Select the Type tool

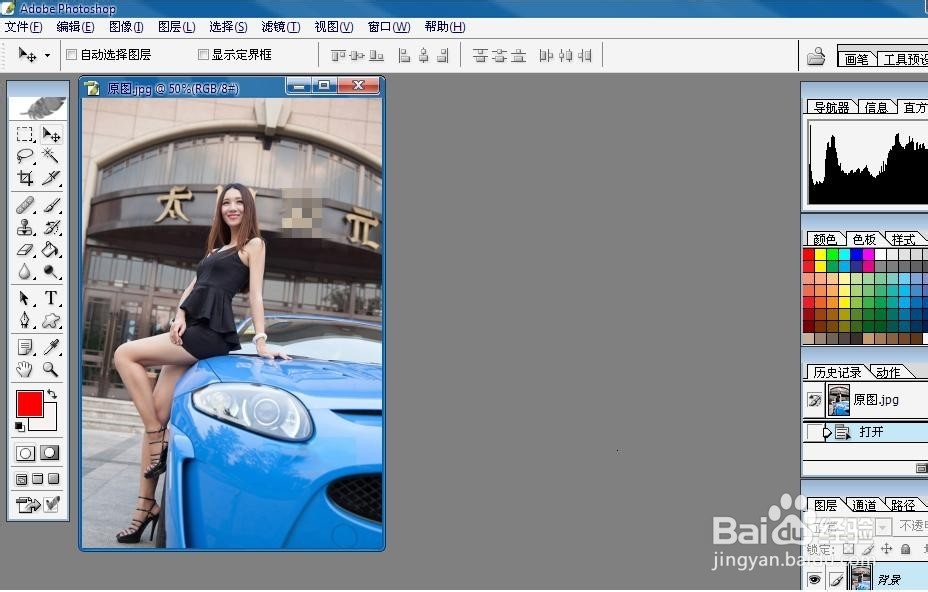(51, 298)
